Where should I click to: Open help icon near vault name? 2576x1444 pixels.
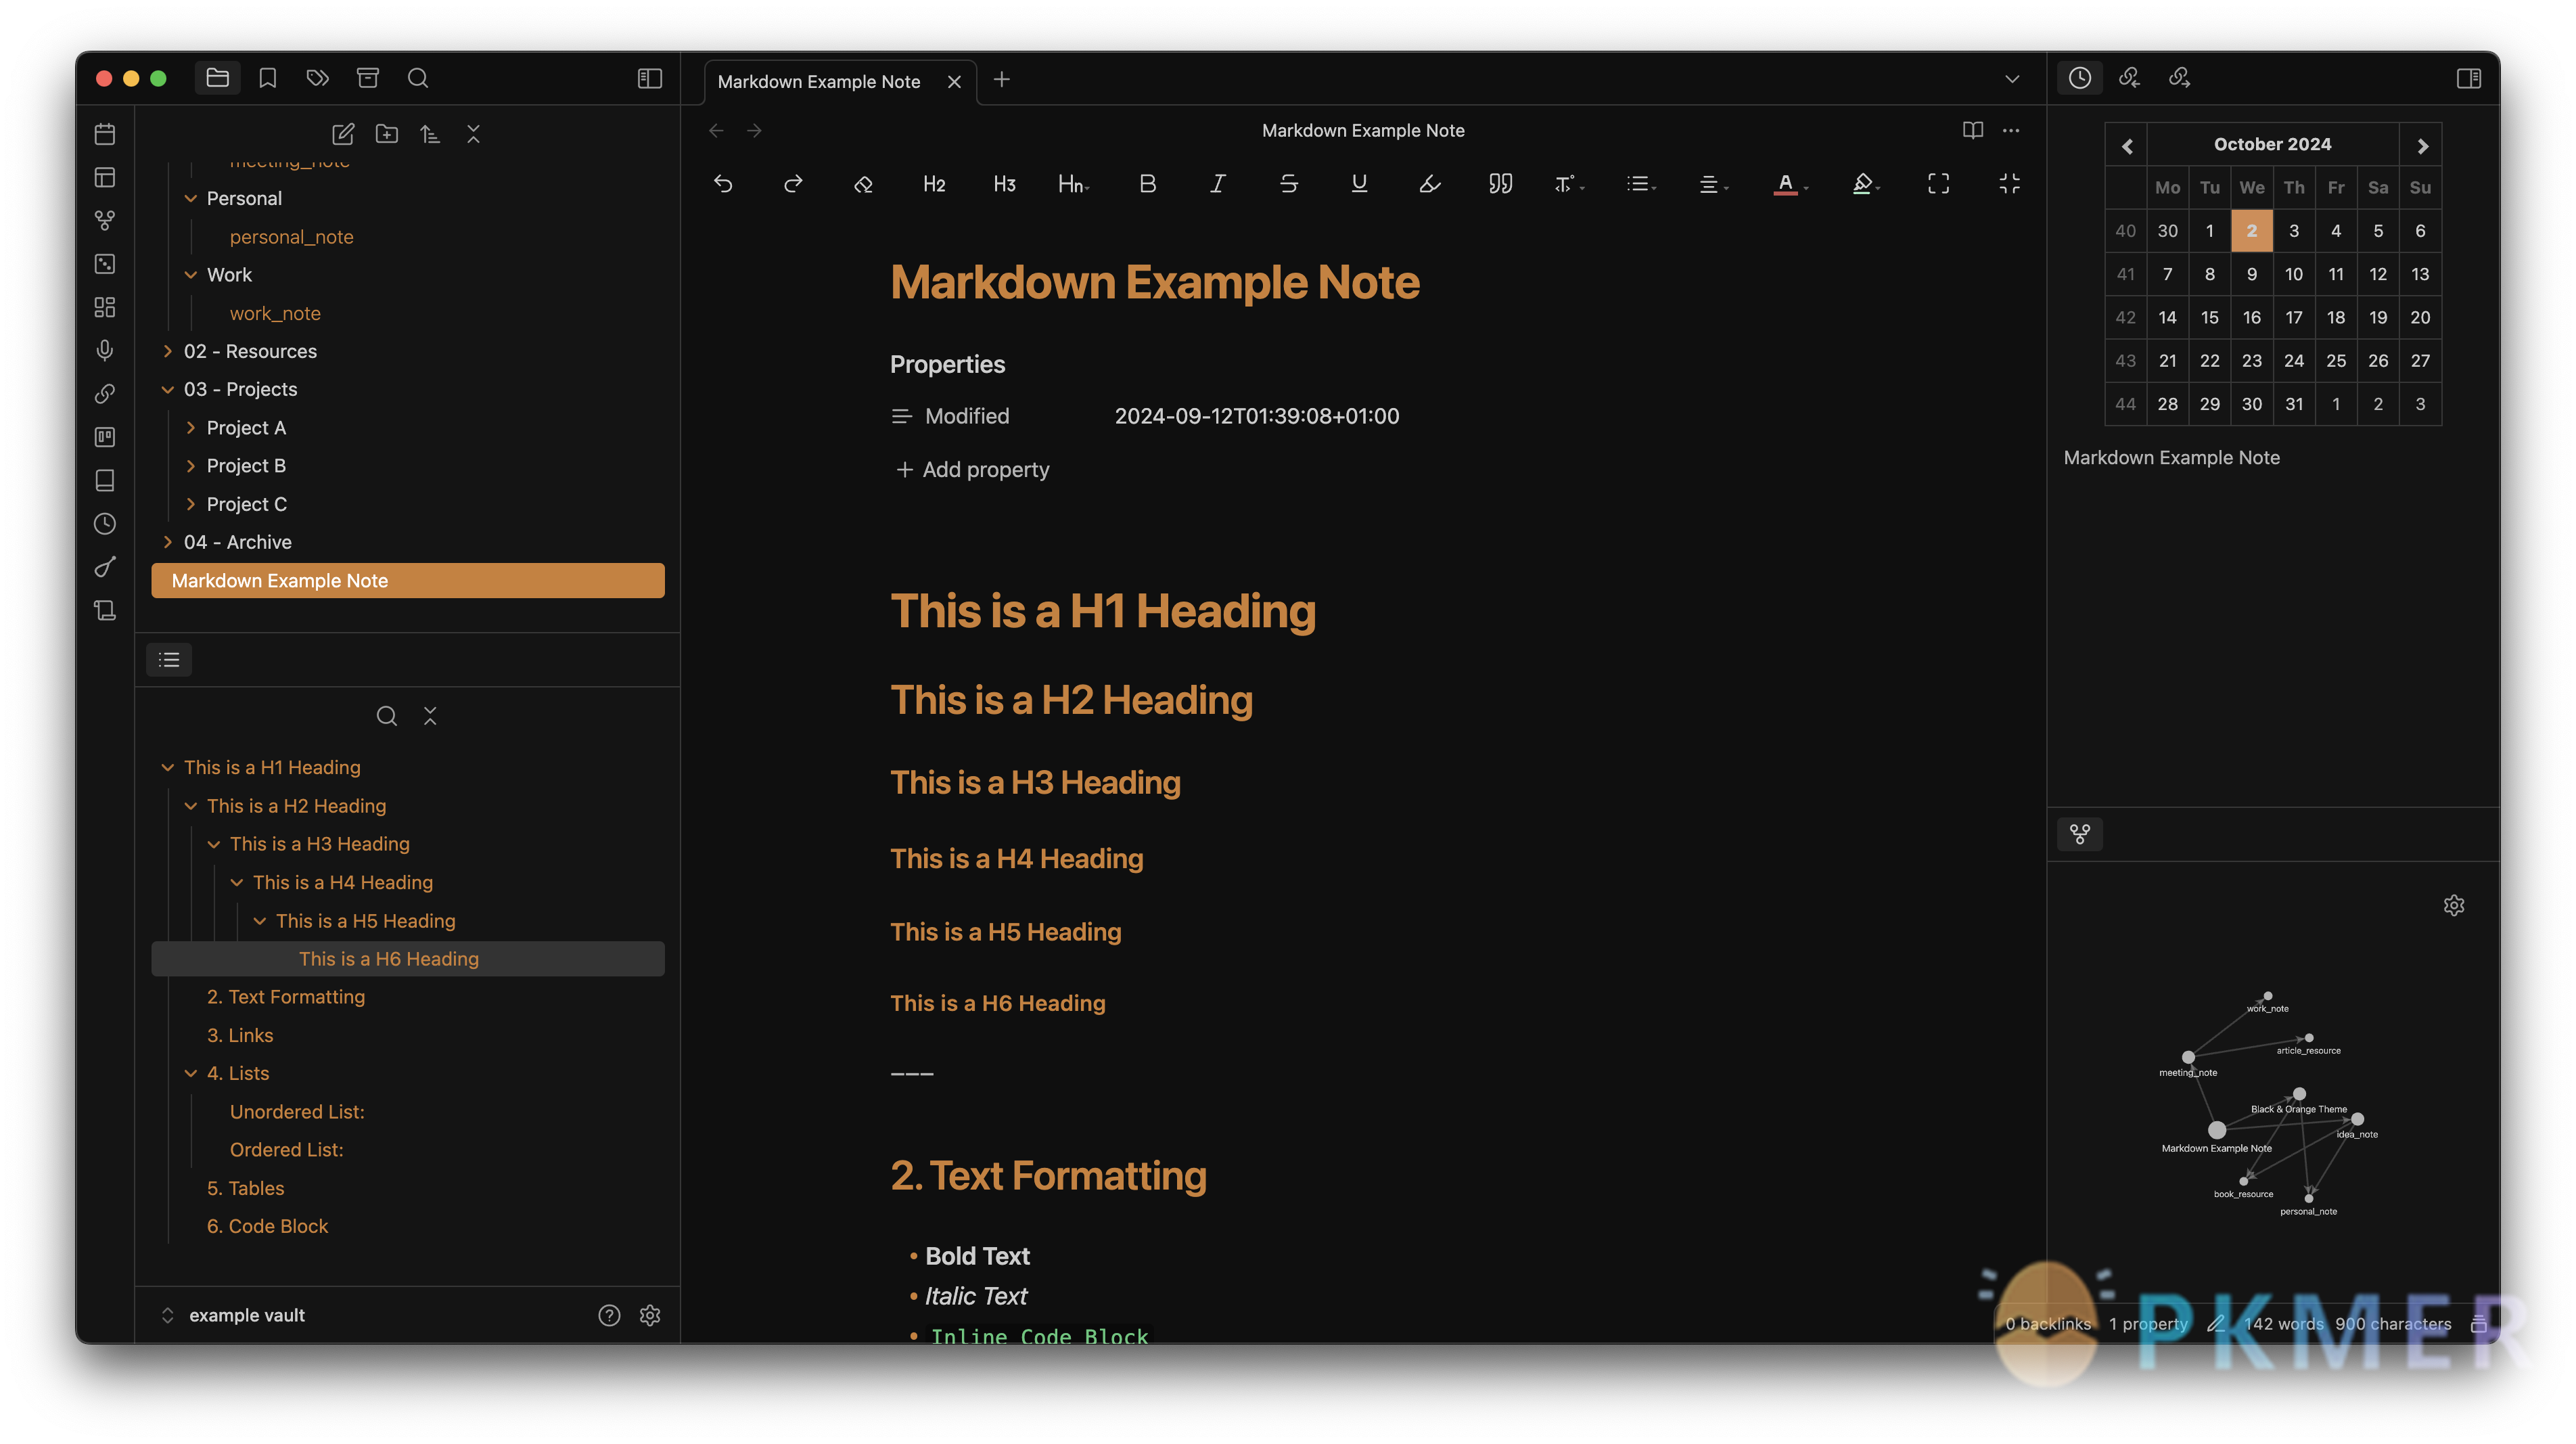click(609, 1315)
